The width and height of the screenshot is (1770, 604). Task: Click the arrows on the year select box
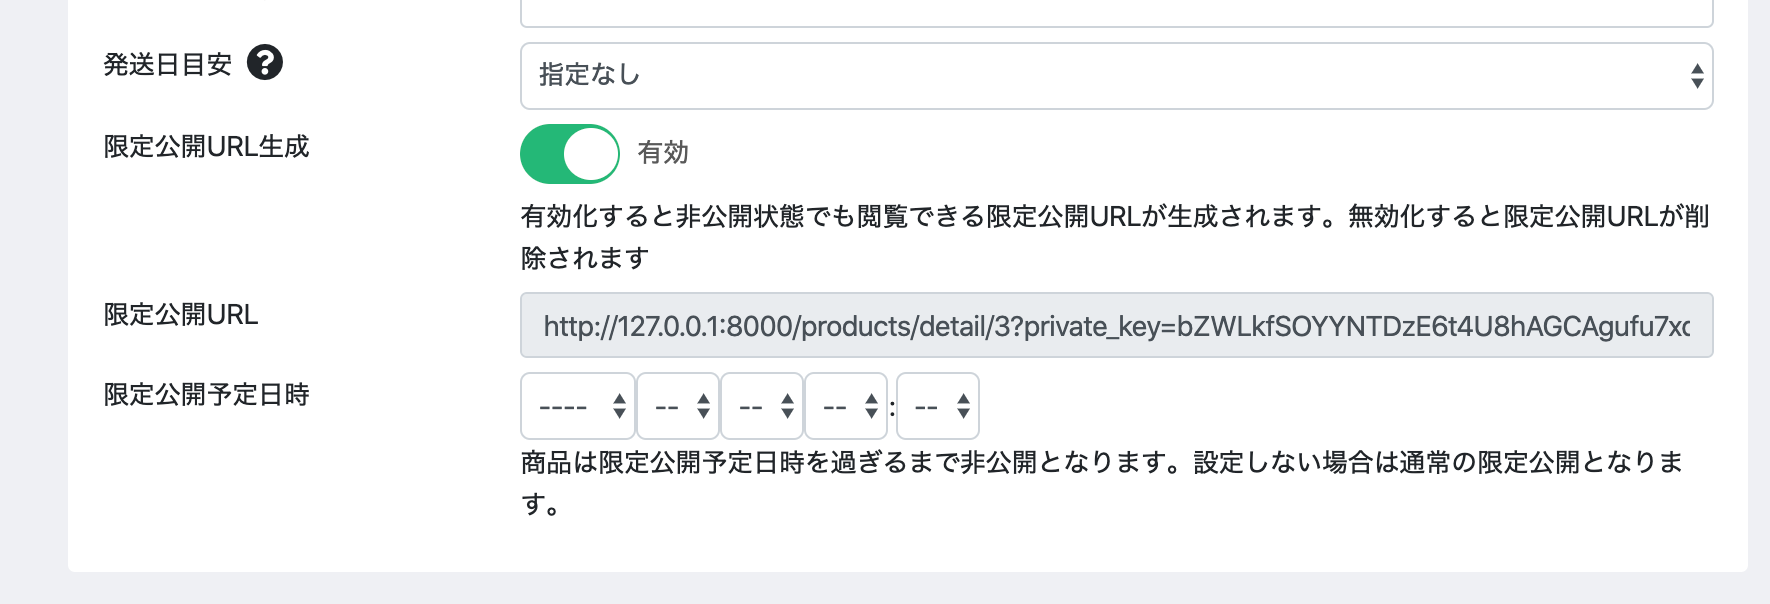[x=619, y=406]
